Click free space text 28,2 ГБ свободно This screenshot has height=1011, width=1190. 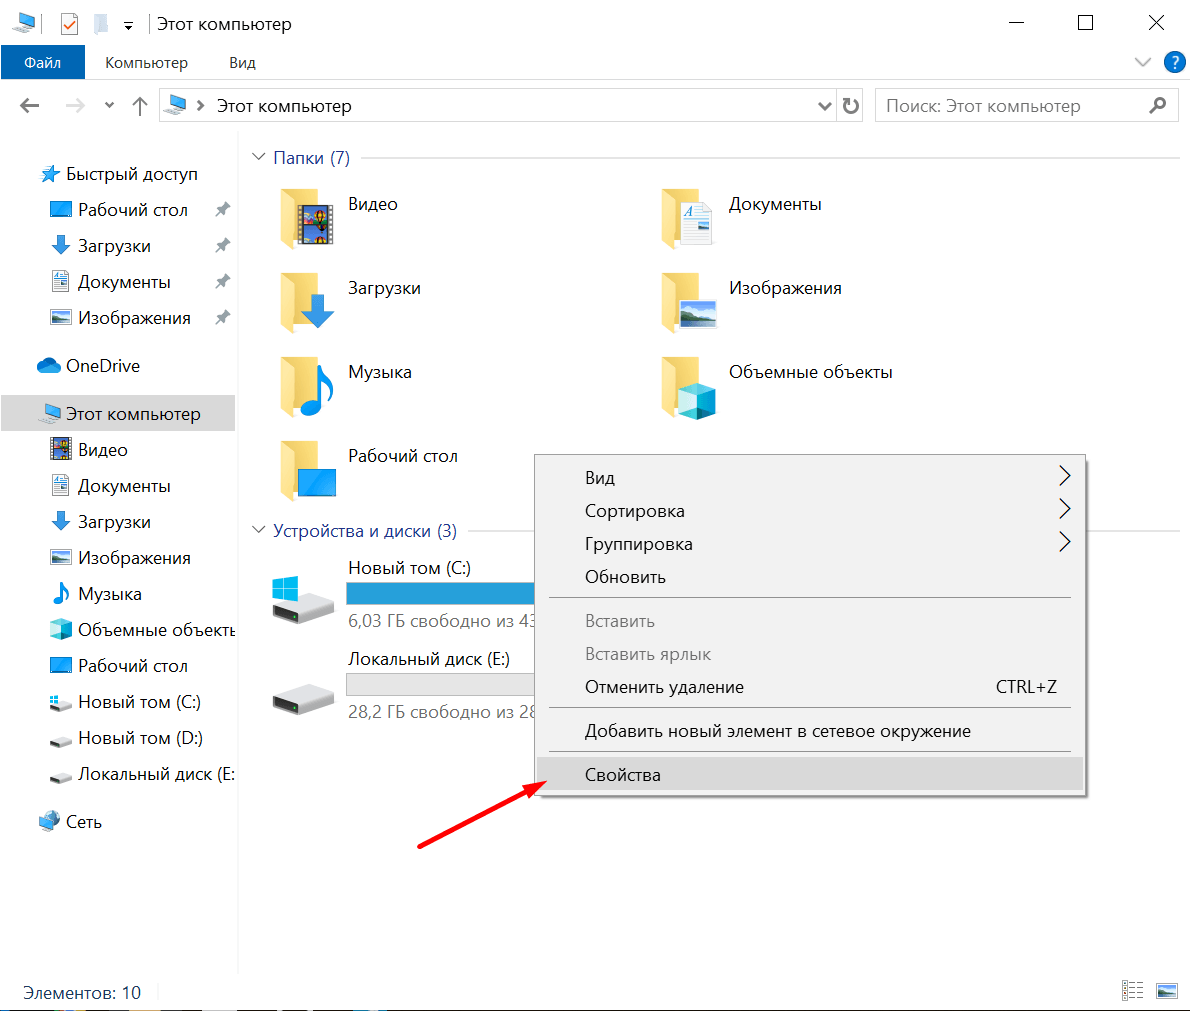441,712
